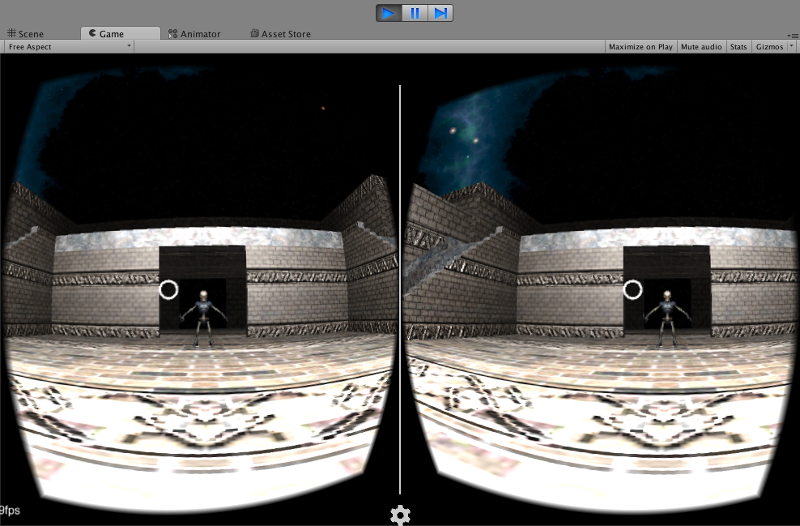Image resolution: width=800 pixels, height=526 pixels.
Task: Toggle the Stats overlay
Action: [x=738, y=46]
